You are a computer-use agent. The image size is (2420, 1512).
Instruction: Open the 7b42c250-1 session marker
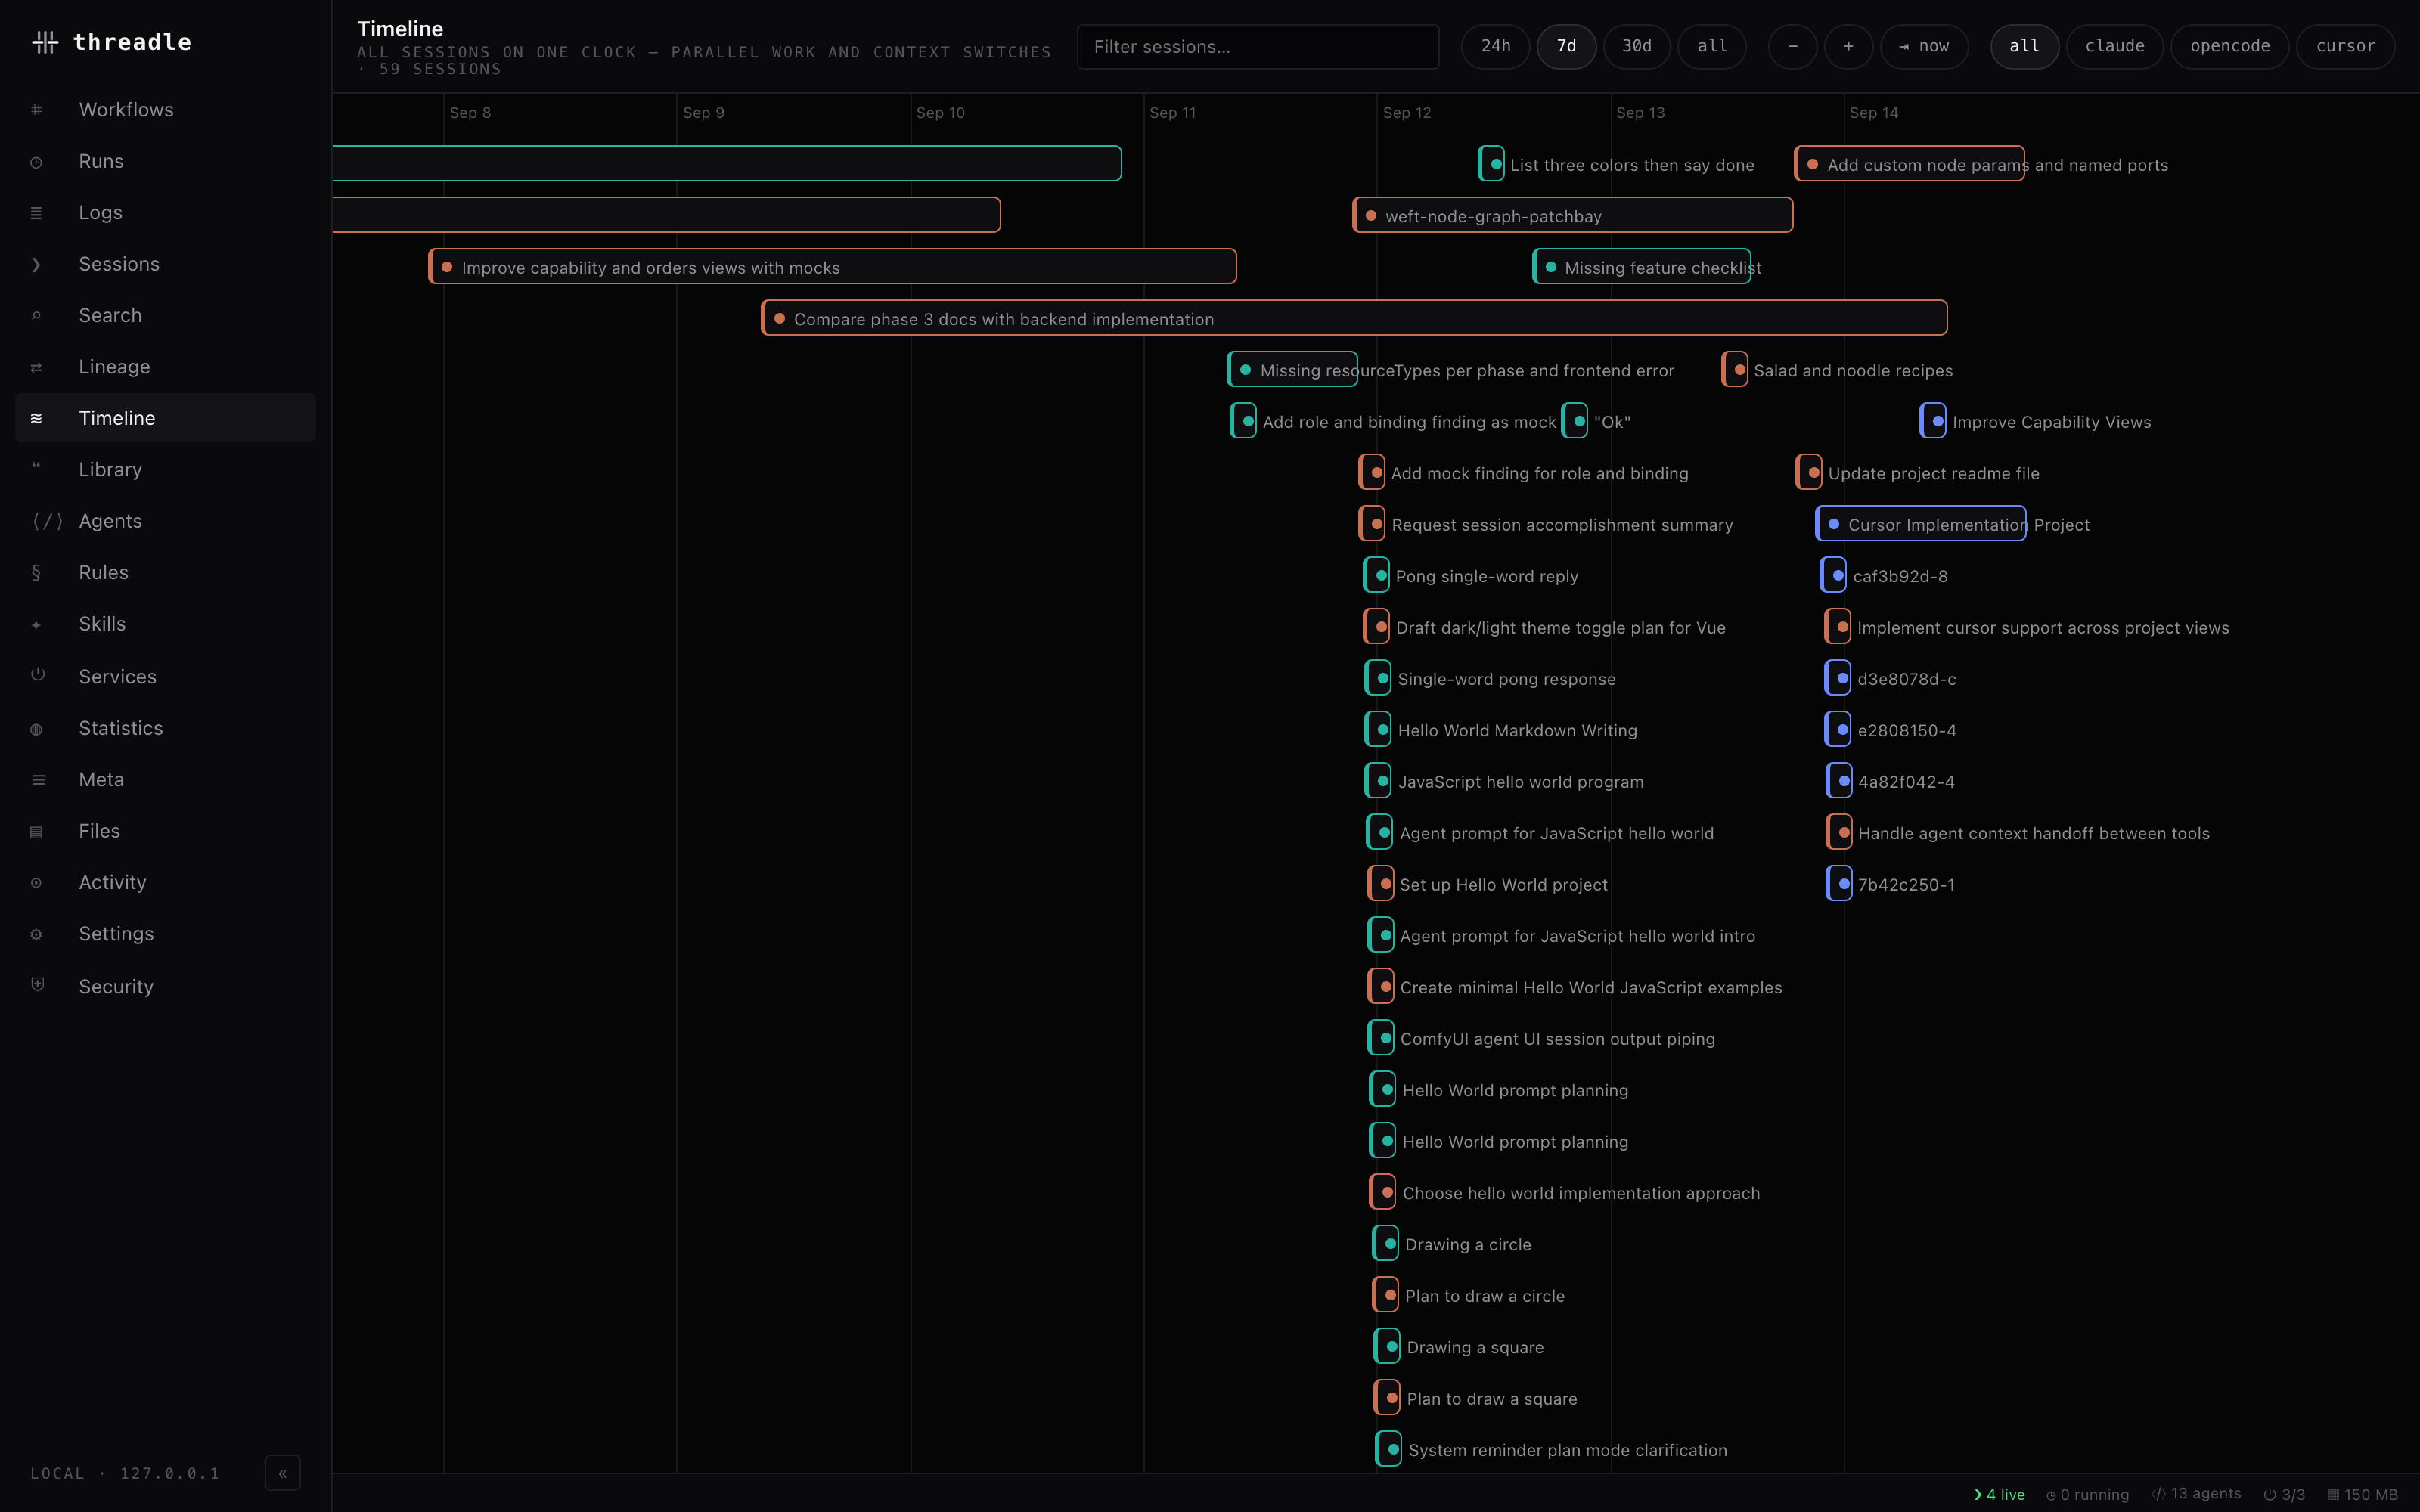point(1840,884)
